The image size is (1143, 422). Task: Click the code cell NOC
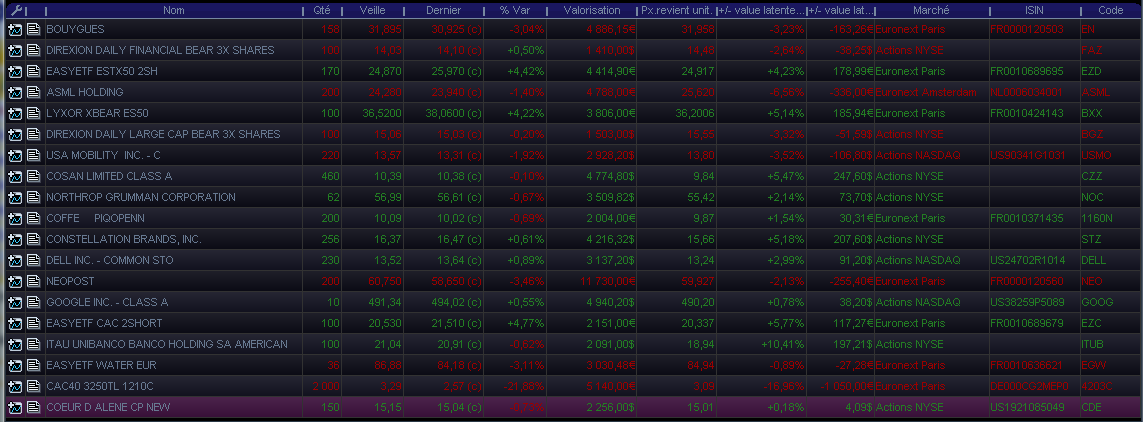(1092, 198)
